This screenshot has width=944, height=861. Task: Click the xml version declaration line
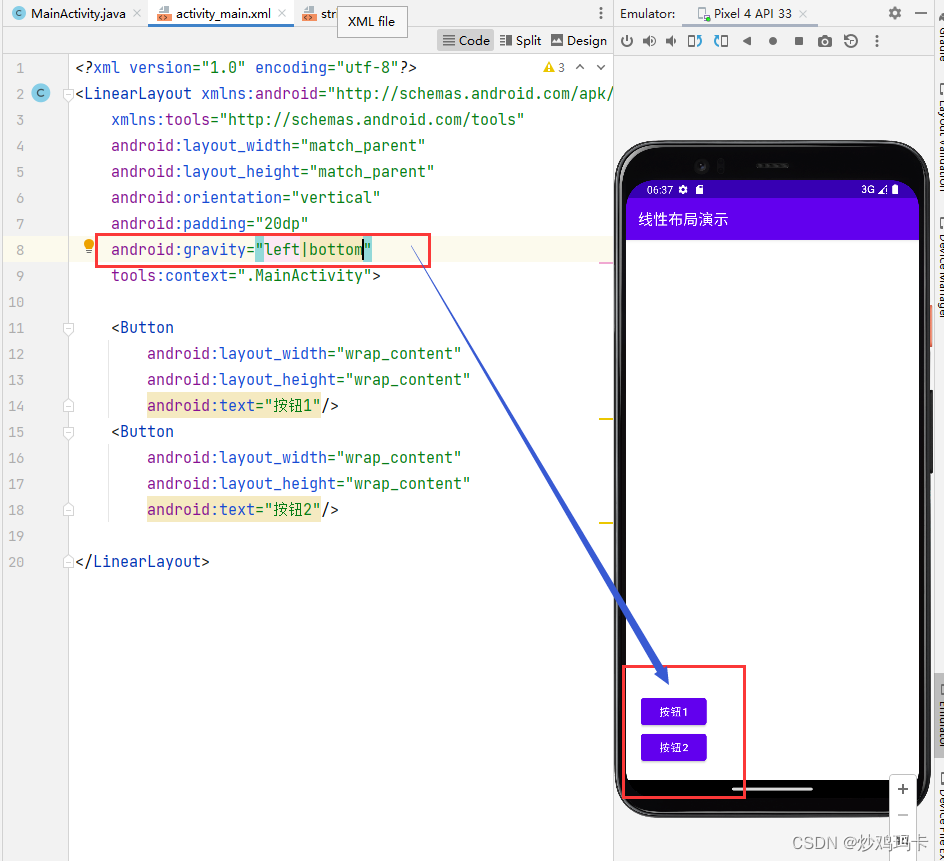coord(246,67)
